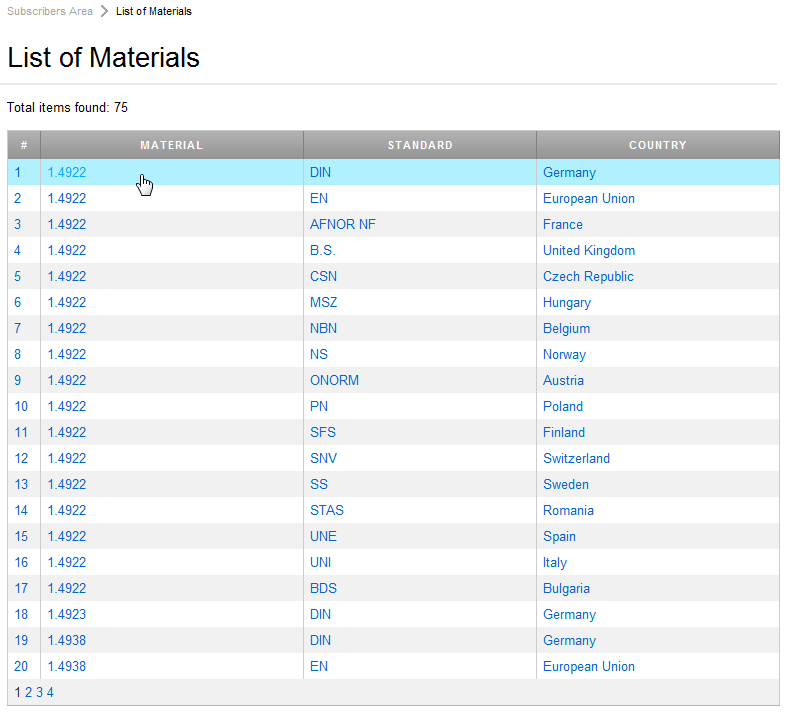Open material 1.4938 in row 19

[x=67, y=641]
